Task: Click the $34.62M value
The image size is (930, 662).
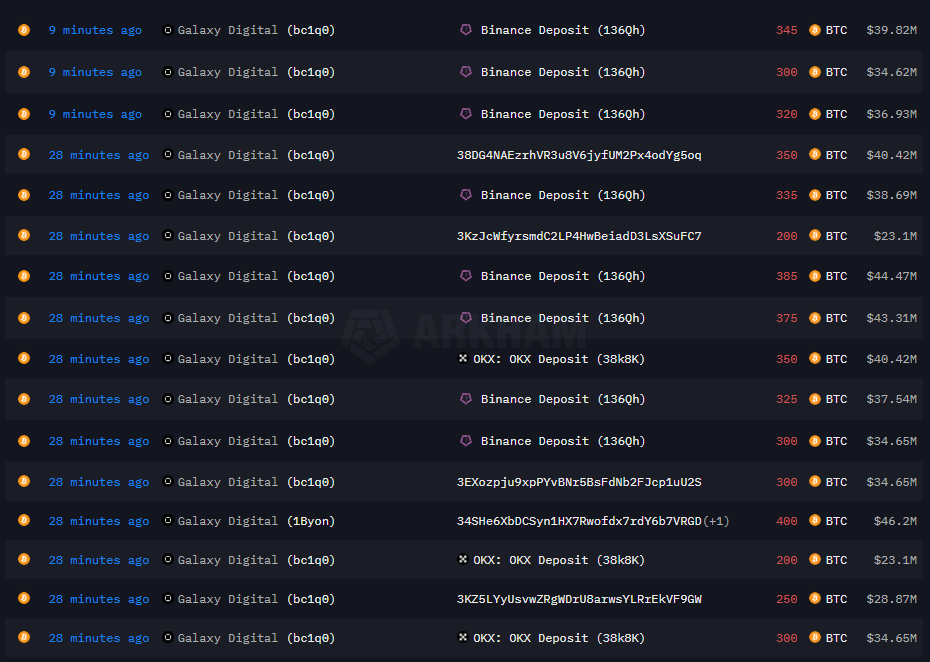Action: coord(891,72)
